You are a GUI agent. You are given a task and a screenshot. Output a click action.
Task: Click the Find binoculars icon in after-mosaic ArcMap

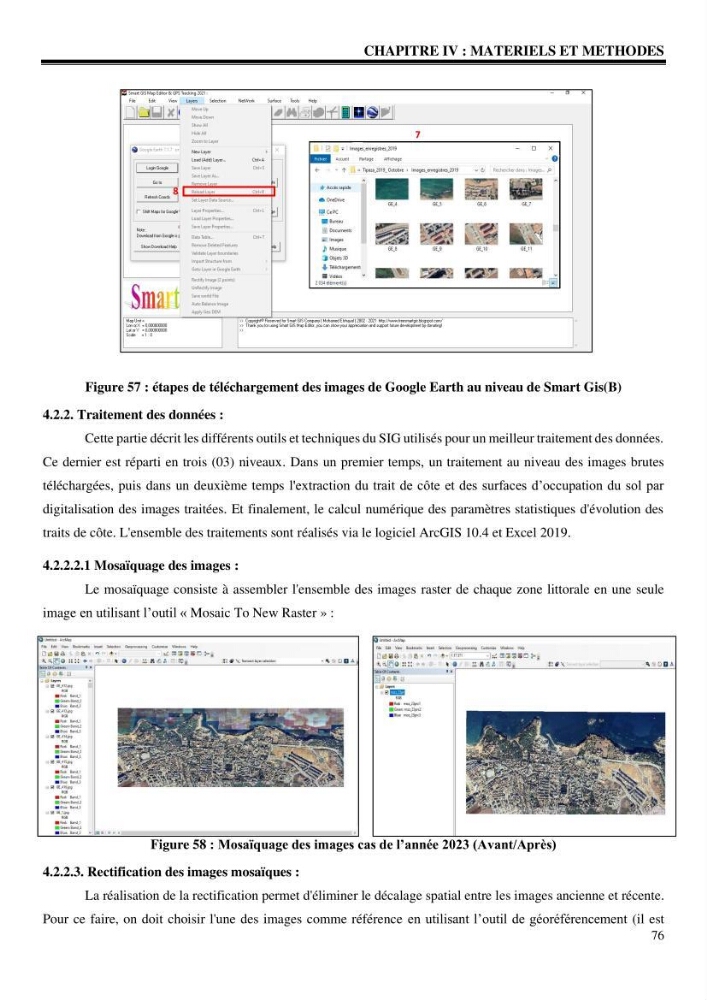(481, 664)
